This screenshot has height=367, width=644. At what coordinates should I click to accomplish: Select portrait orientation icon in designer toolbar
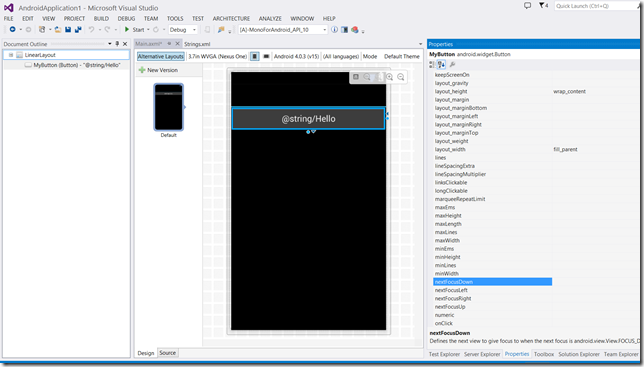(x=255, y=56)
